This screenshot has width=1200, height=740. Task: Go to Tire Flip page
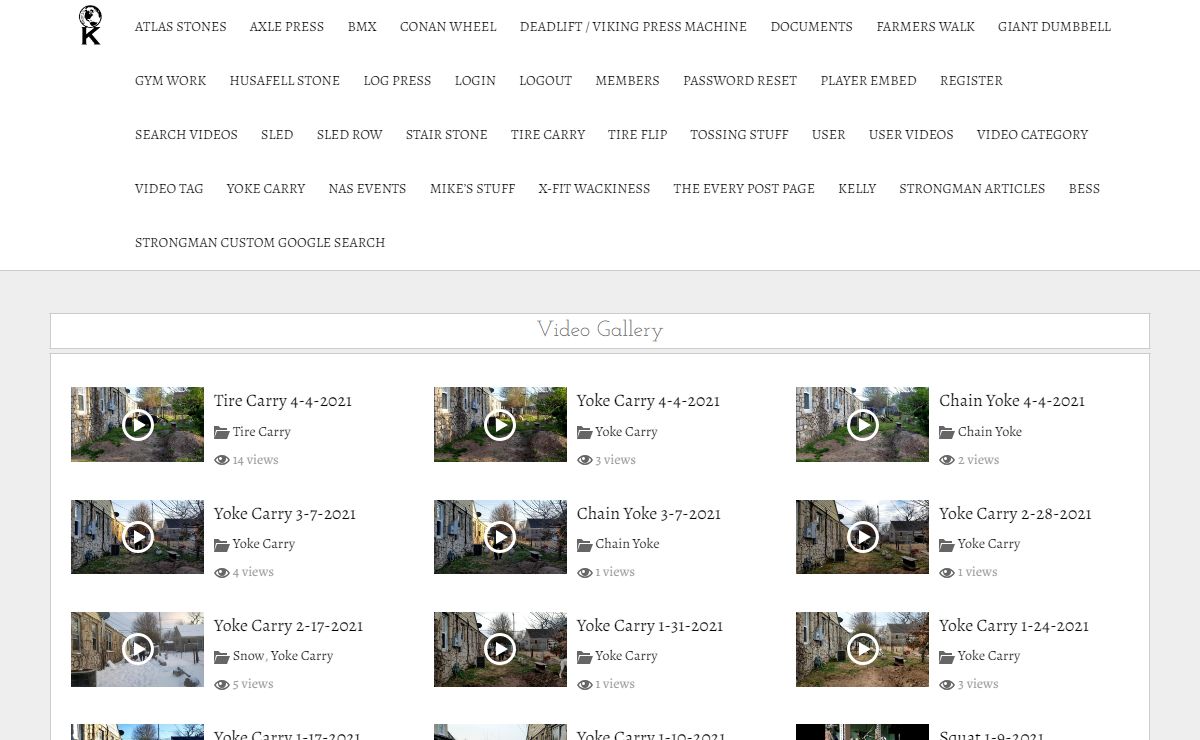(x=637, y=135)
